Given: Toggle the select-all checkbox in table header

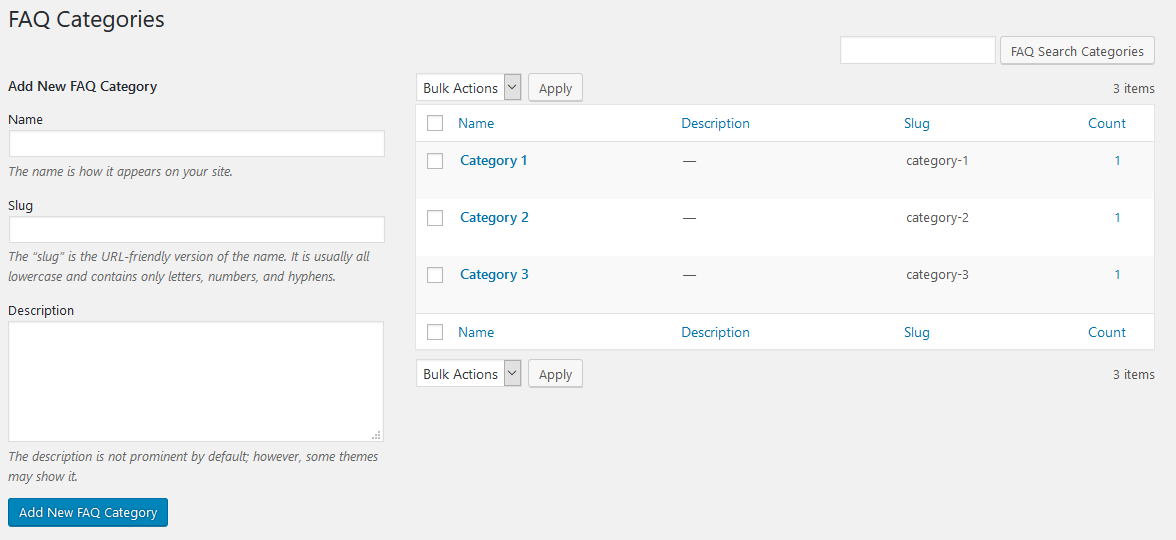Looking at the screenshot, I should click(x=435, y=124).
